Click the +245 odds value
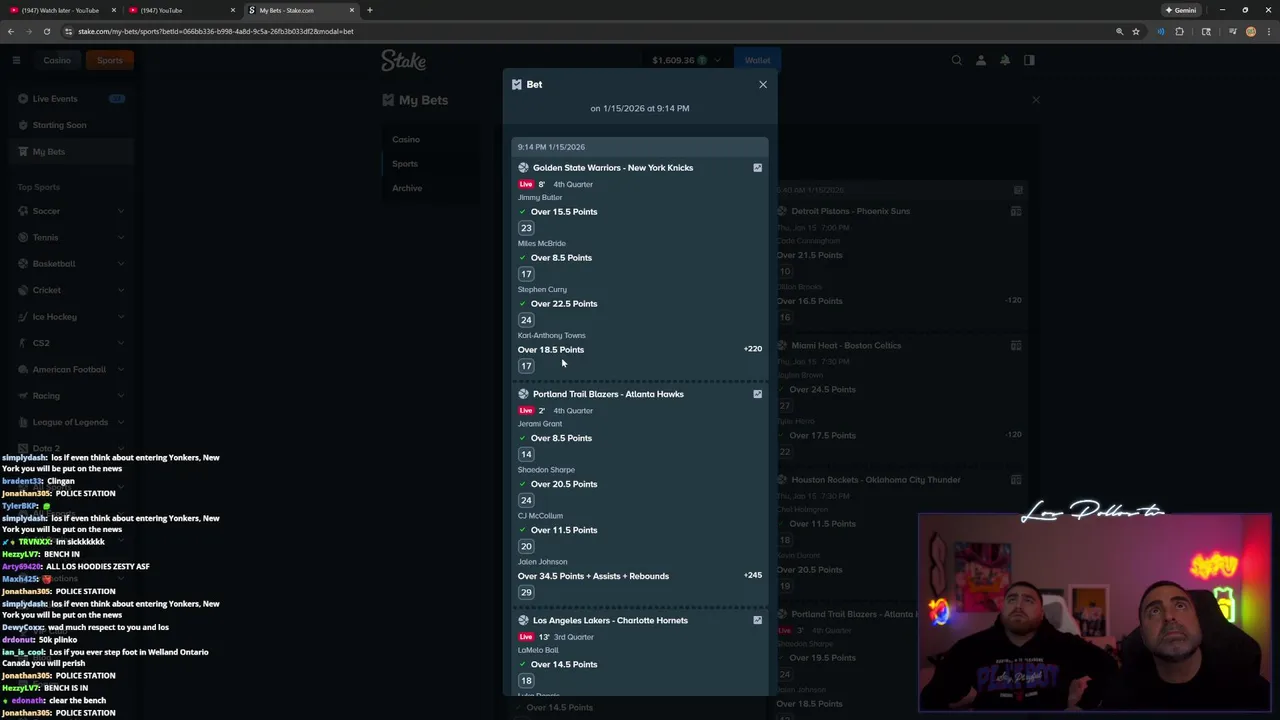 tap(753, 575)
